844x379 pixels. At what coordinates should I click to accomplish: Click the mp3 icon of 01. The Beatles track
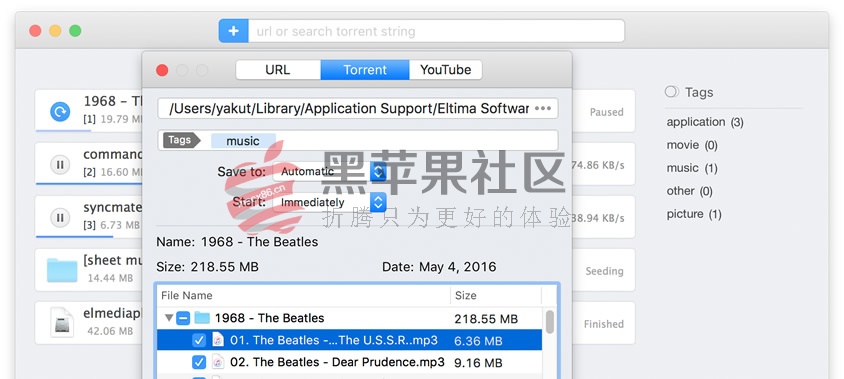pos(218,340)
